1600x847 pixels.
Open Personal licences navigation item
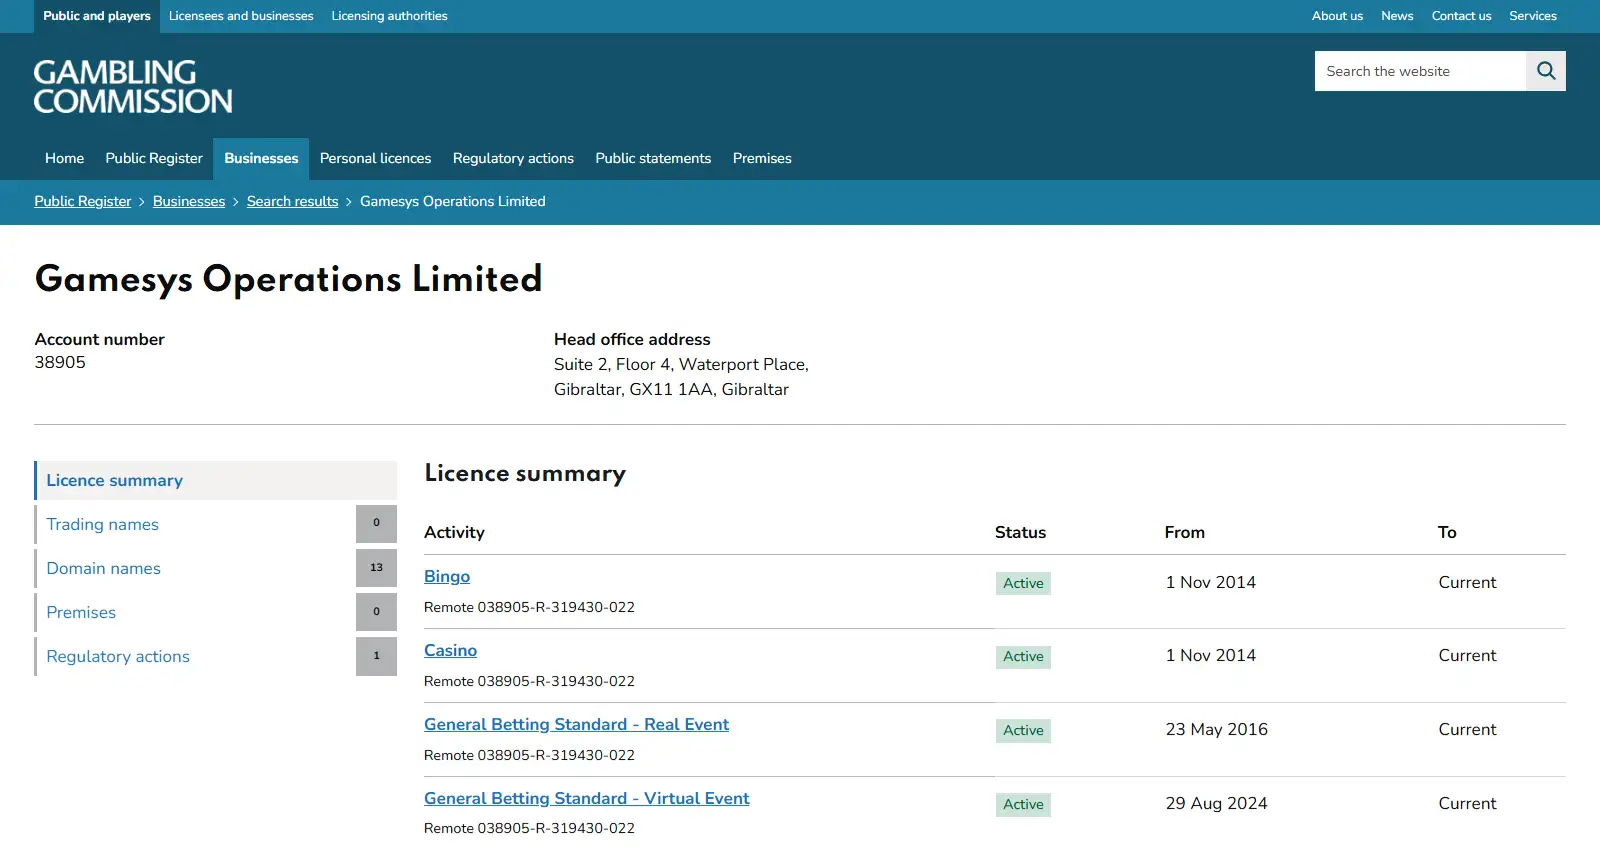pos(375,158)
